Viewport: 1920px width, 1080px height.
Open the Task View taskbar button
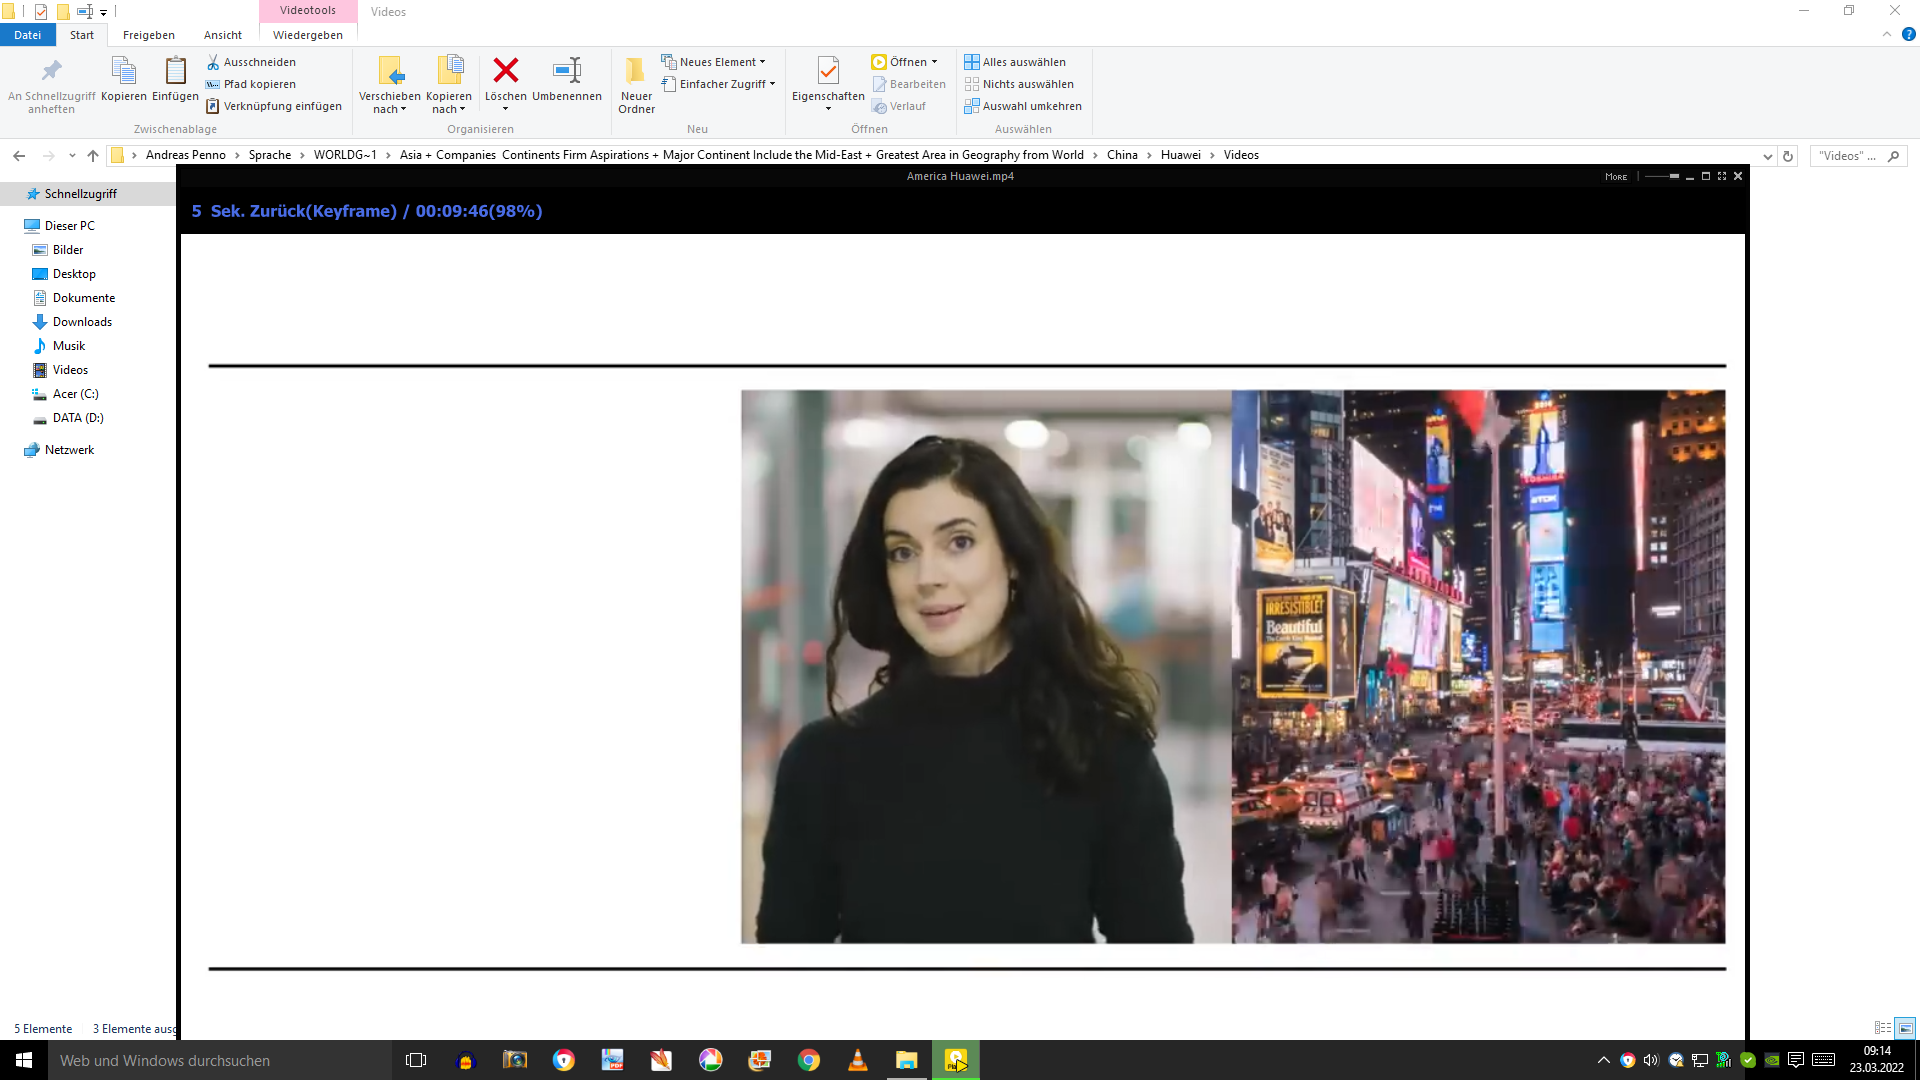416,1060
